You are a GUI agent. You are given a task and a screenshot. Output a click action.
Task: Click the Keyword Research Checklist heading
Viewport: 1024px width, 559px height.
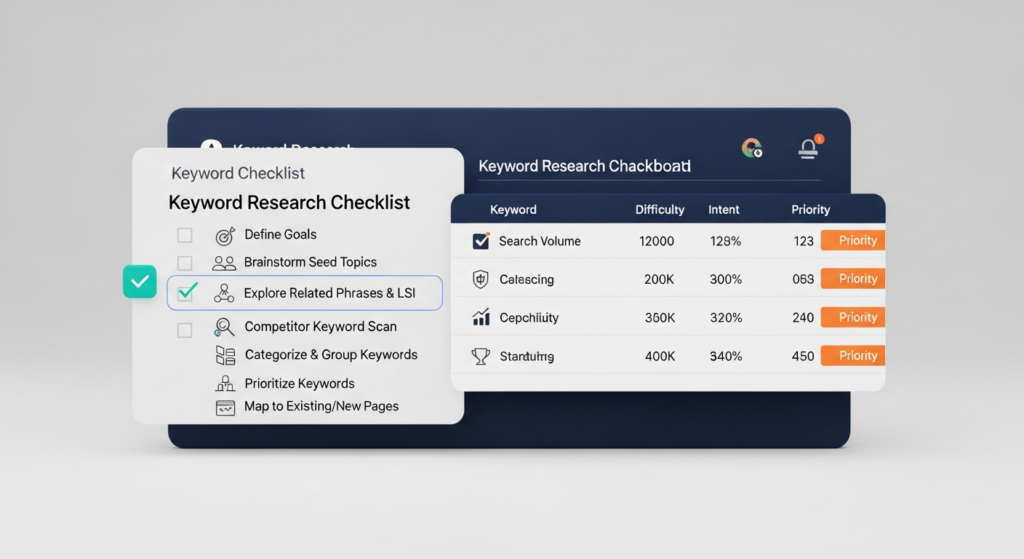289,202
